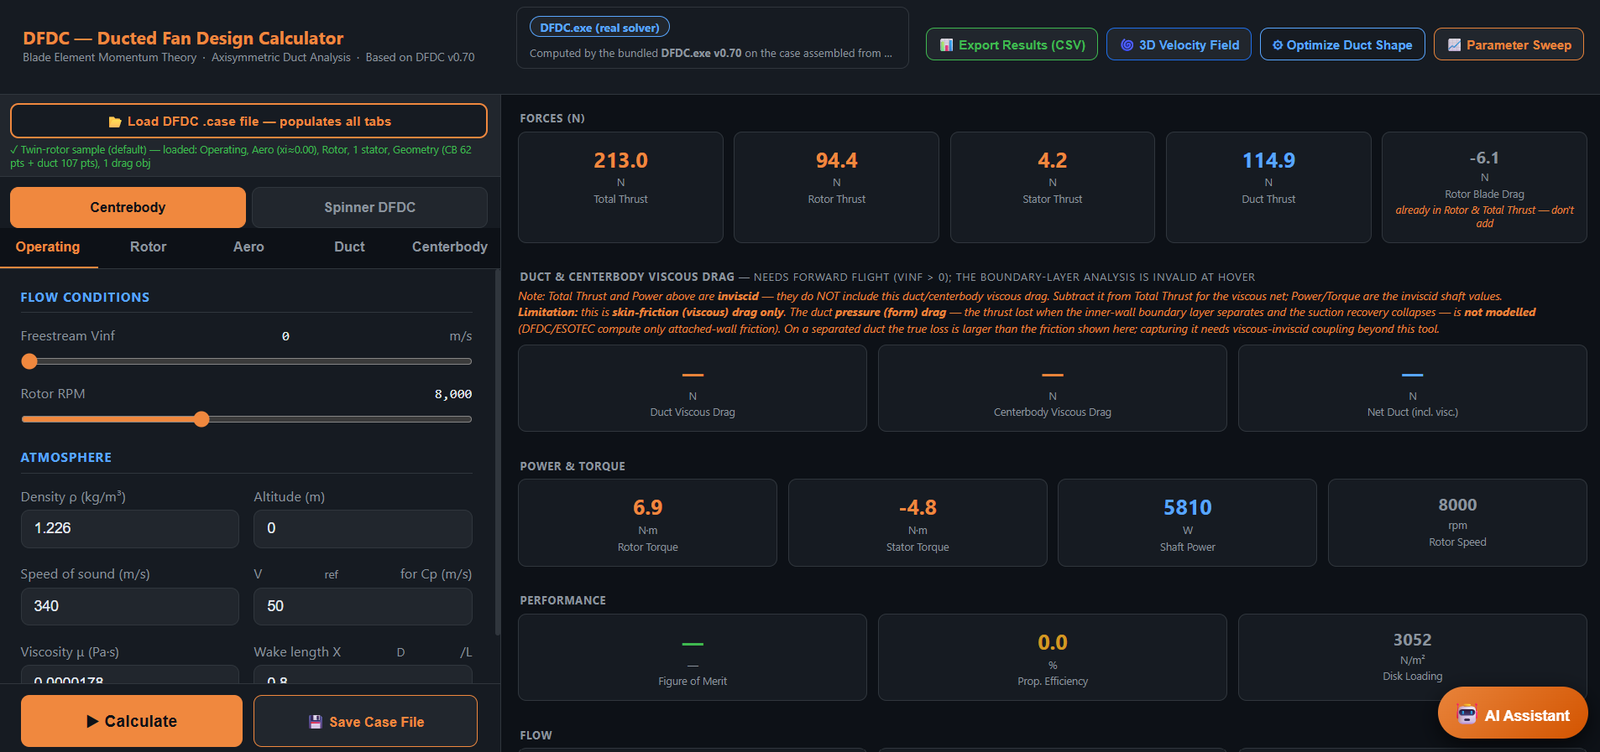Click the Altitude (m) input field
The image size is (1600, 752).
[363, 528]
